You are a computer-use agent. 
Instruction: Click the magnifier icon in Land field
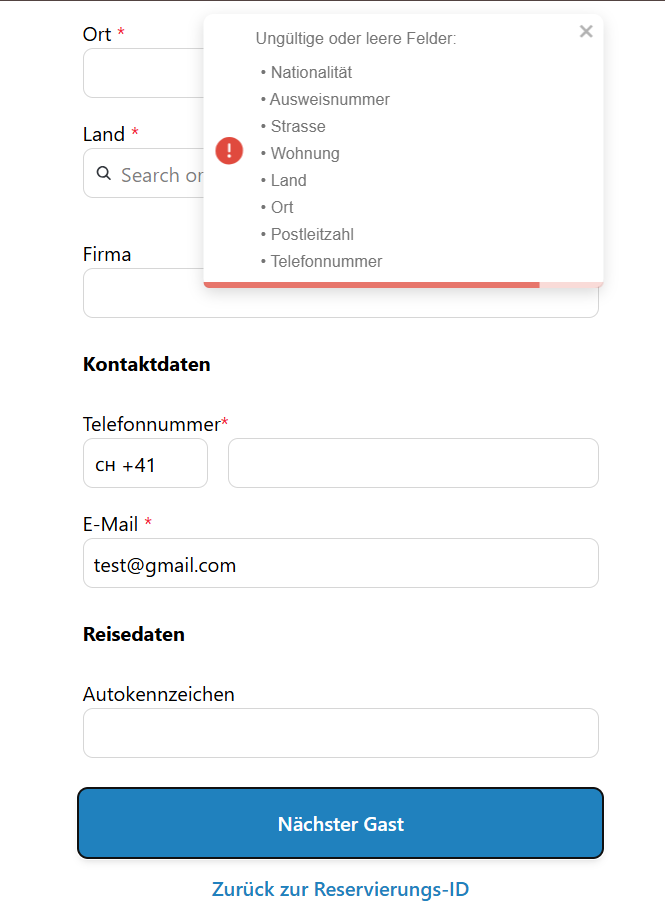pyautogui.click(x=103, y=174)
